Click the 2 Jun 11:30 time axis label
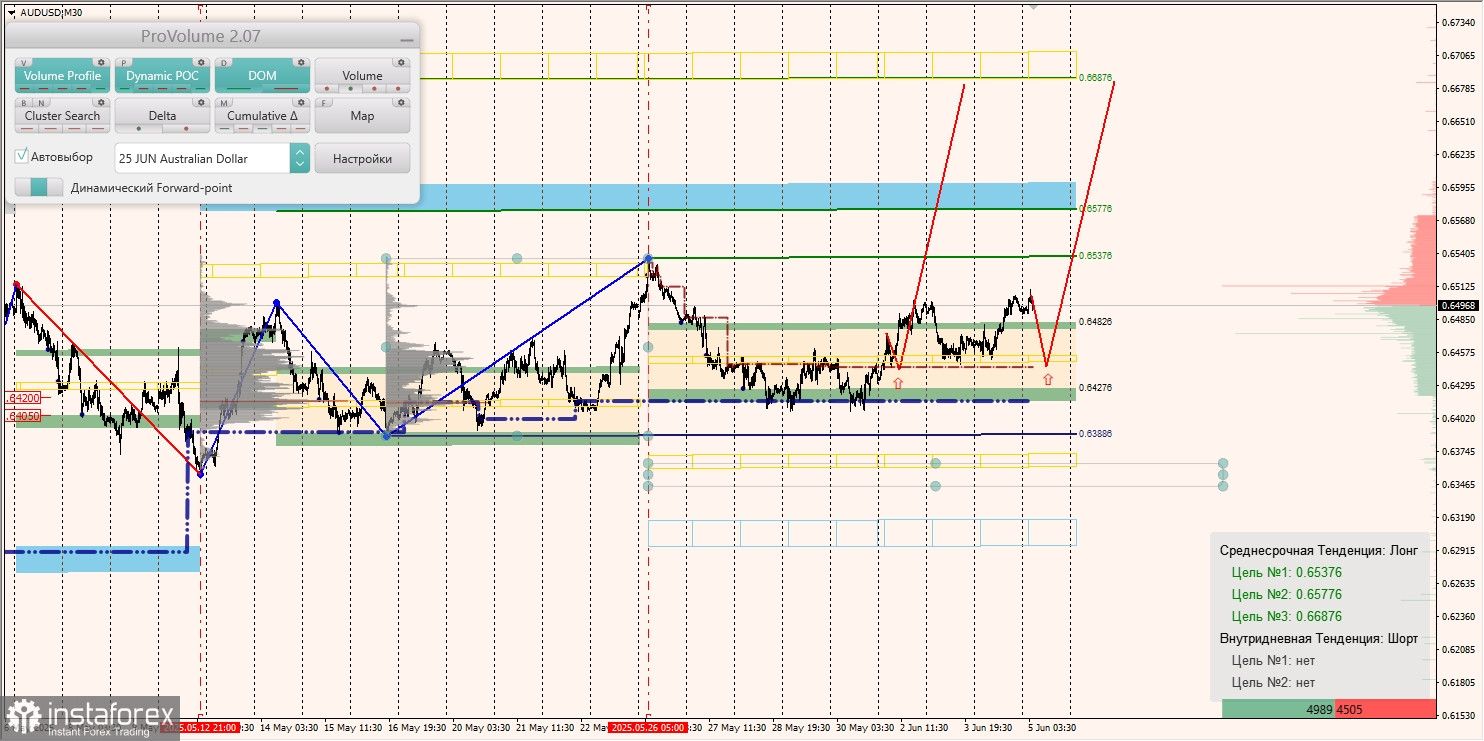1484x741 pixels. pyautogui.click(x=925, y=728)
